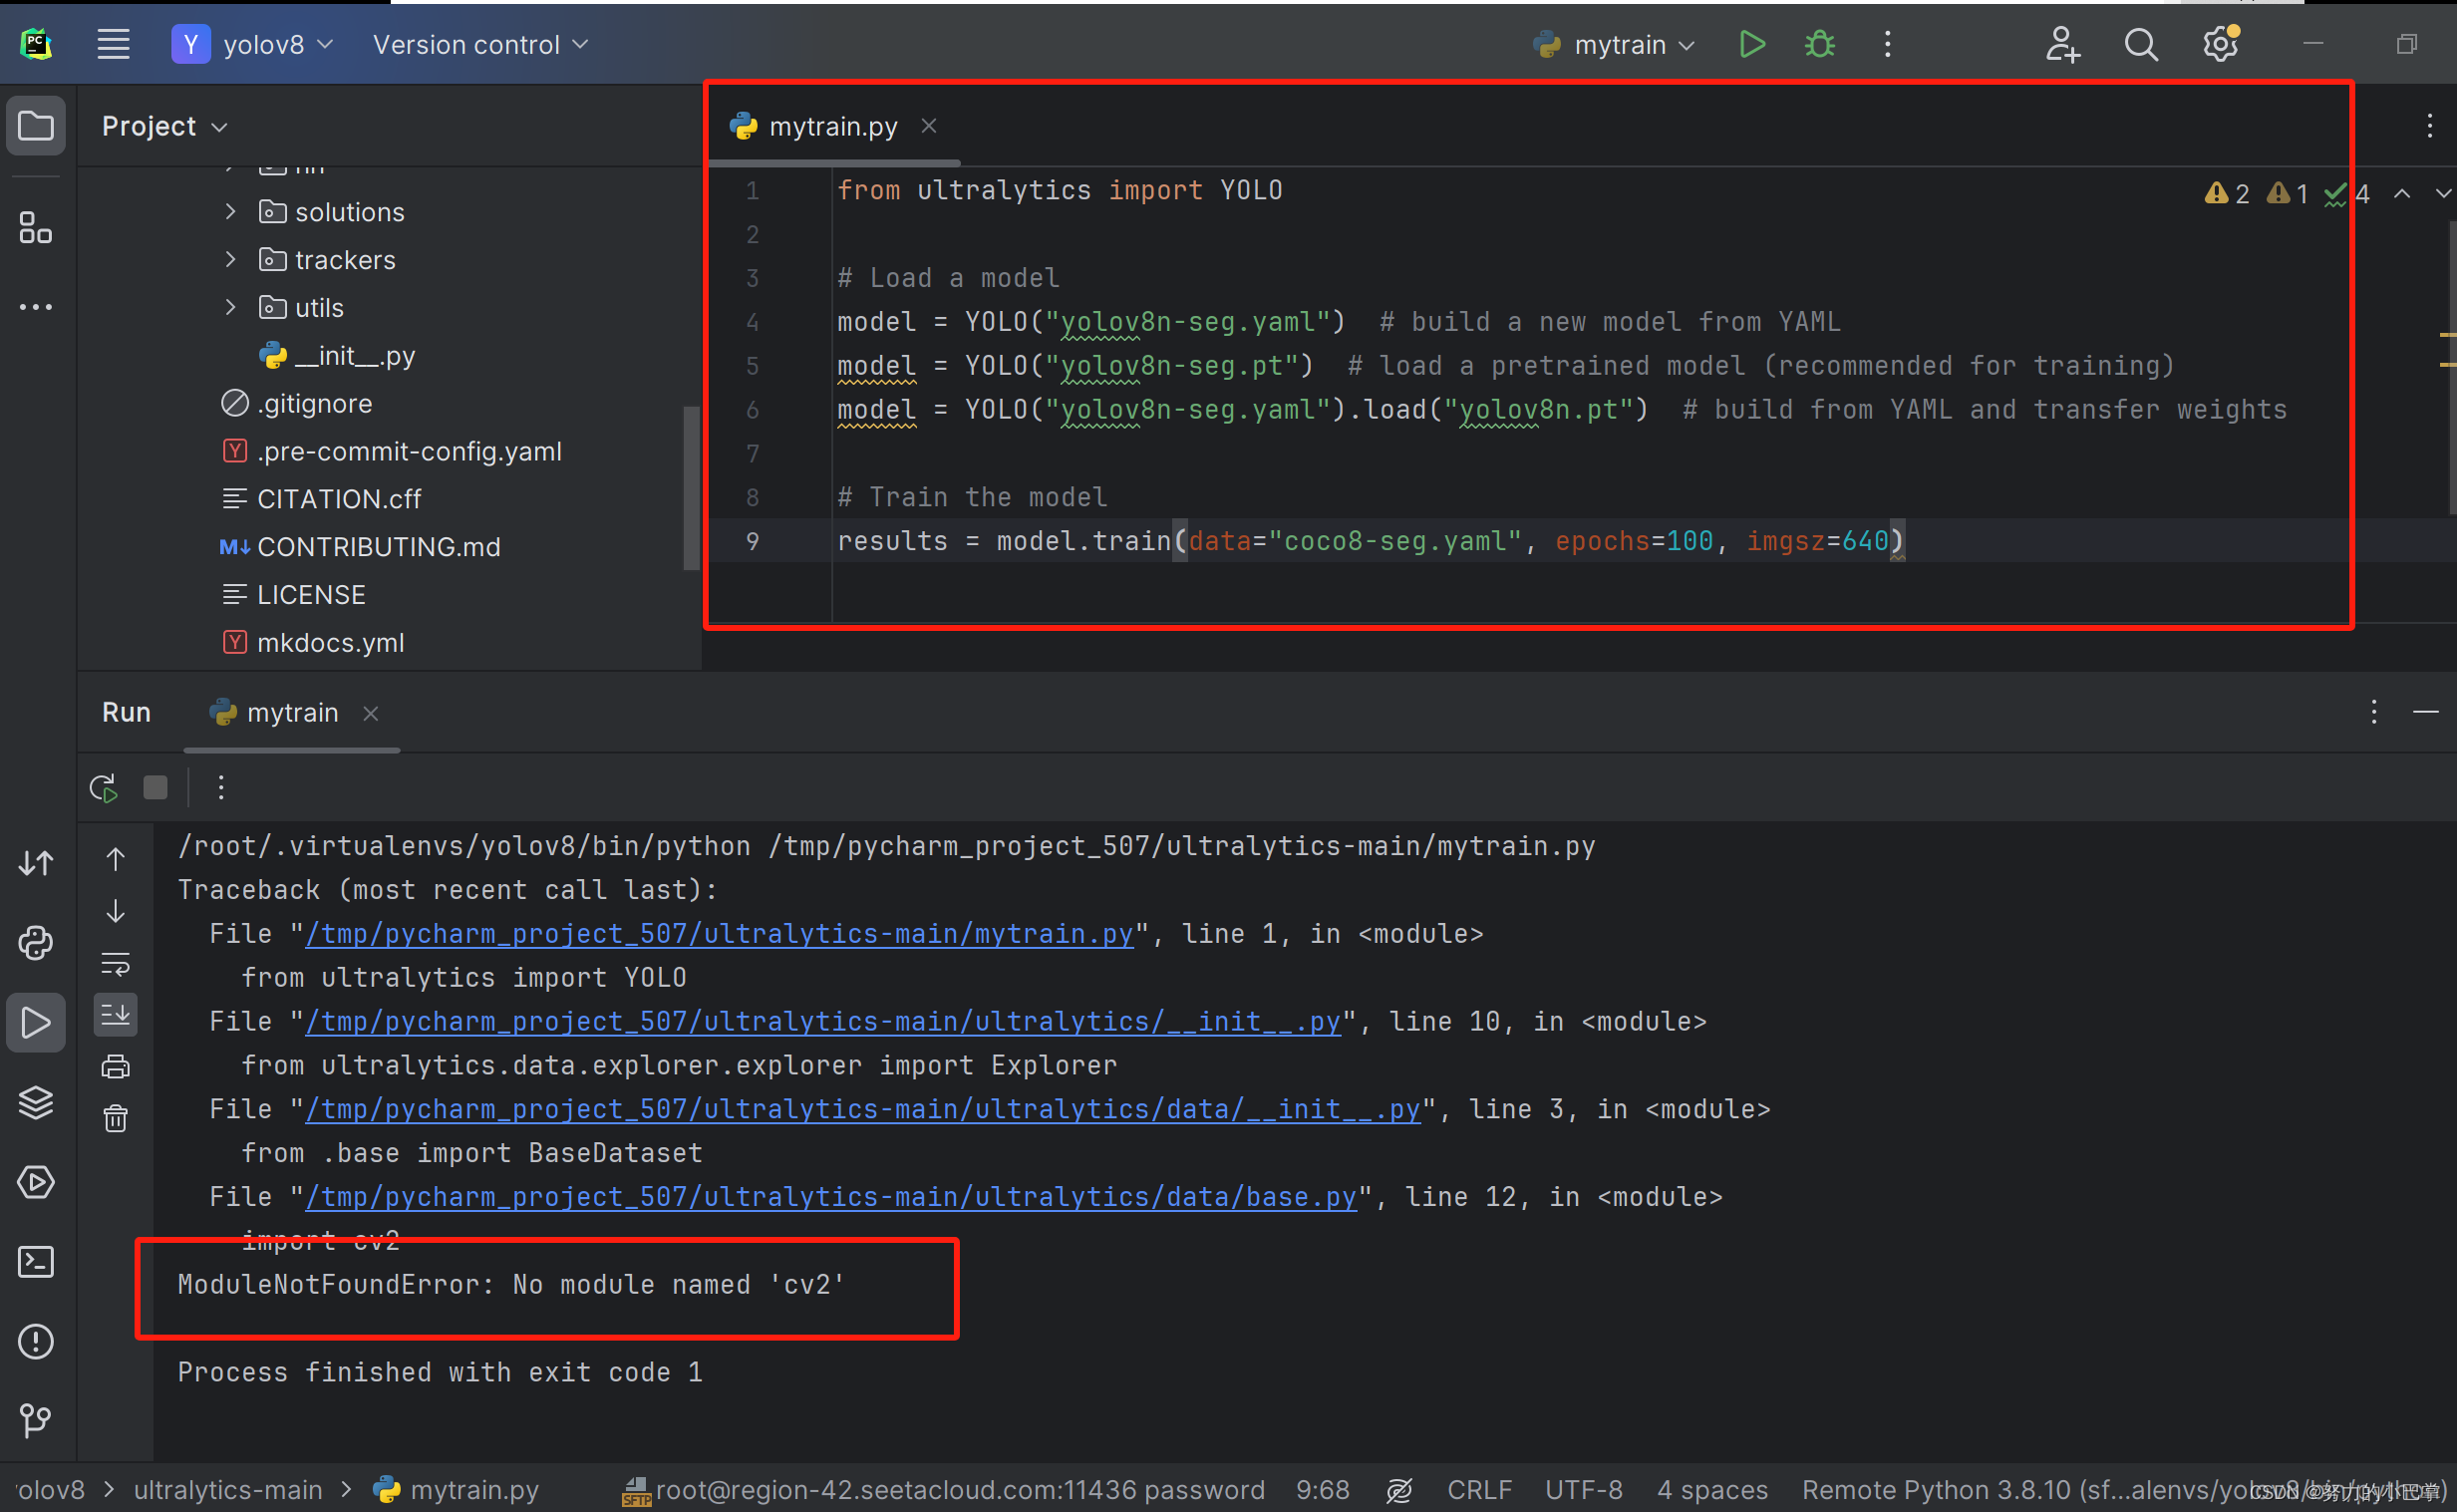
Task: Close the mytrain.py editor tab
Action: (929, 126)
